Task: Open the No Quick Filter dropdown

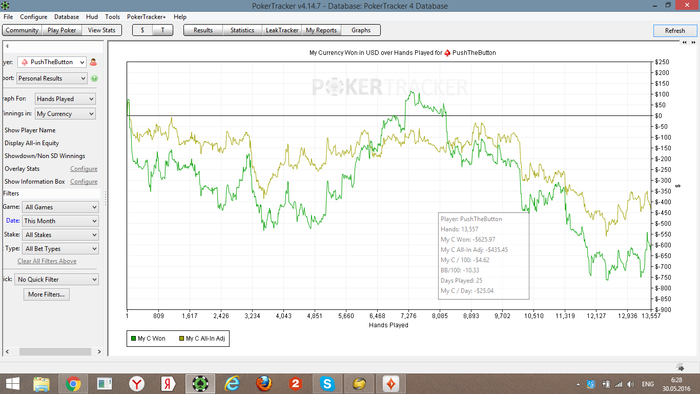Action: click(56, 279)
